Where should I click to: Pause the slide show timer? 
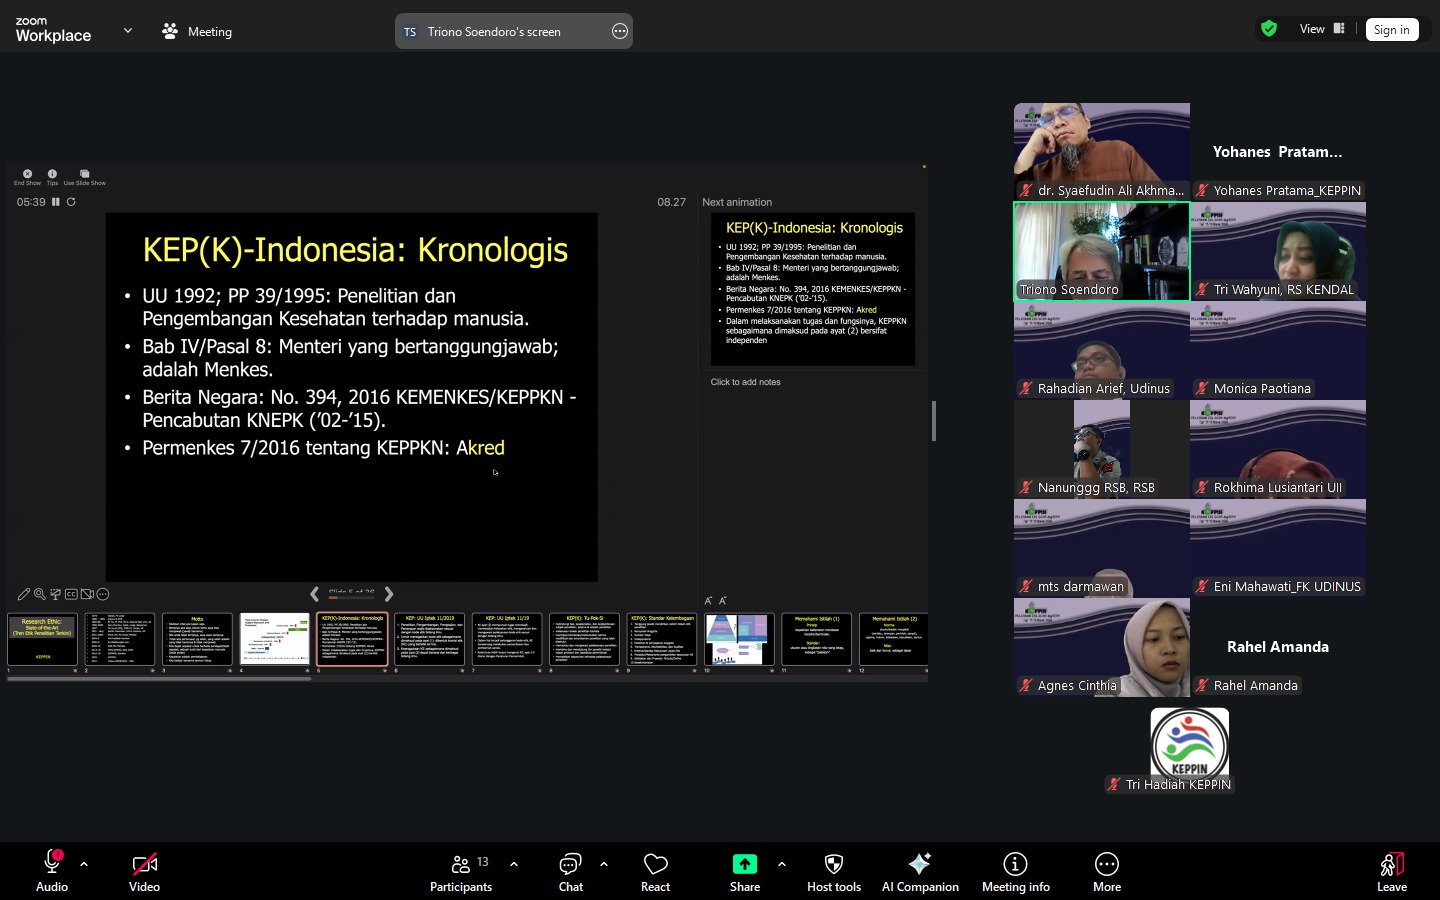coord(56,202)
